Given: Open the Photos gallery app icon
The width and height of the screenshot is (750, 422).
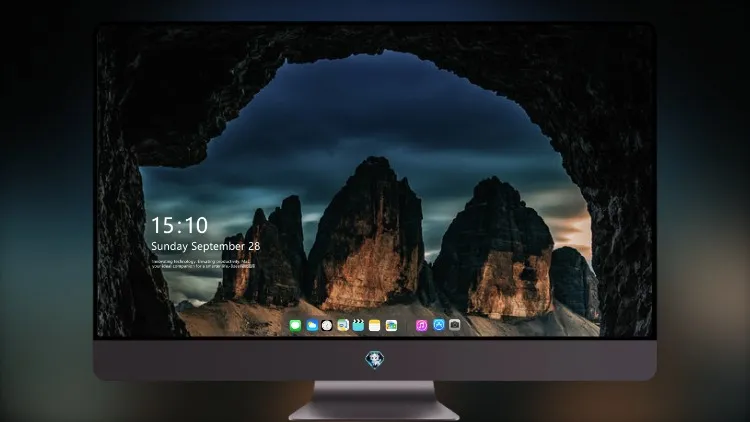Looking at the screenshot, I should click(391, 326).
